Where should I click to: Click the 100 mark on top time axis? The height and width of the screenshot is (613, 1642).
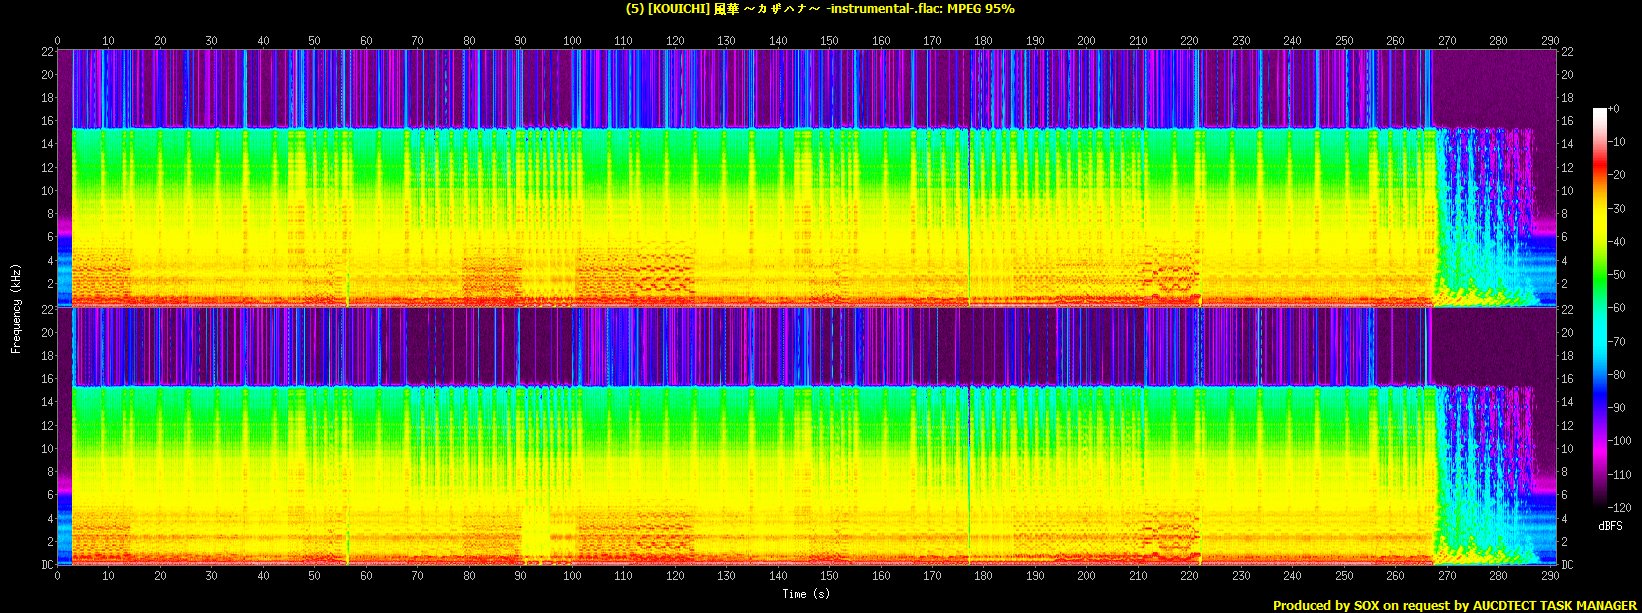pos(572,41)
